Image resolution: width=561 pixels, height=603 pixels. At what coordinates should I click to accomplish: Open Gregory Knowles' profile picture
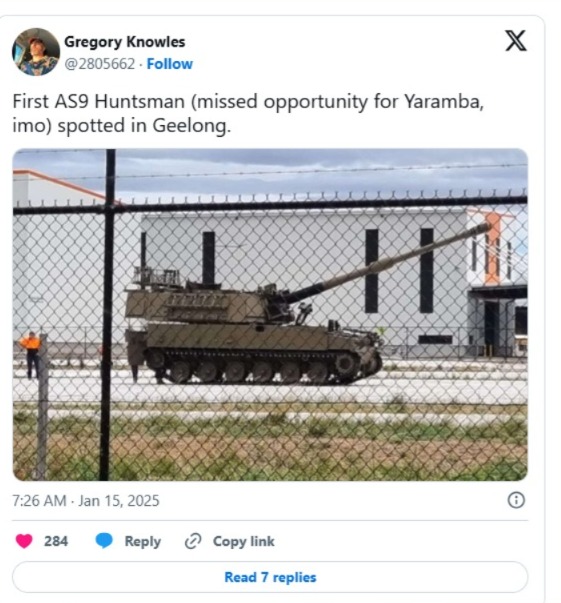[36, 52]
